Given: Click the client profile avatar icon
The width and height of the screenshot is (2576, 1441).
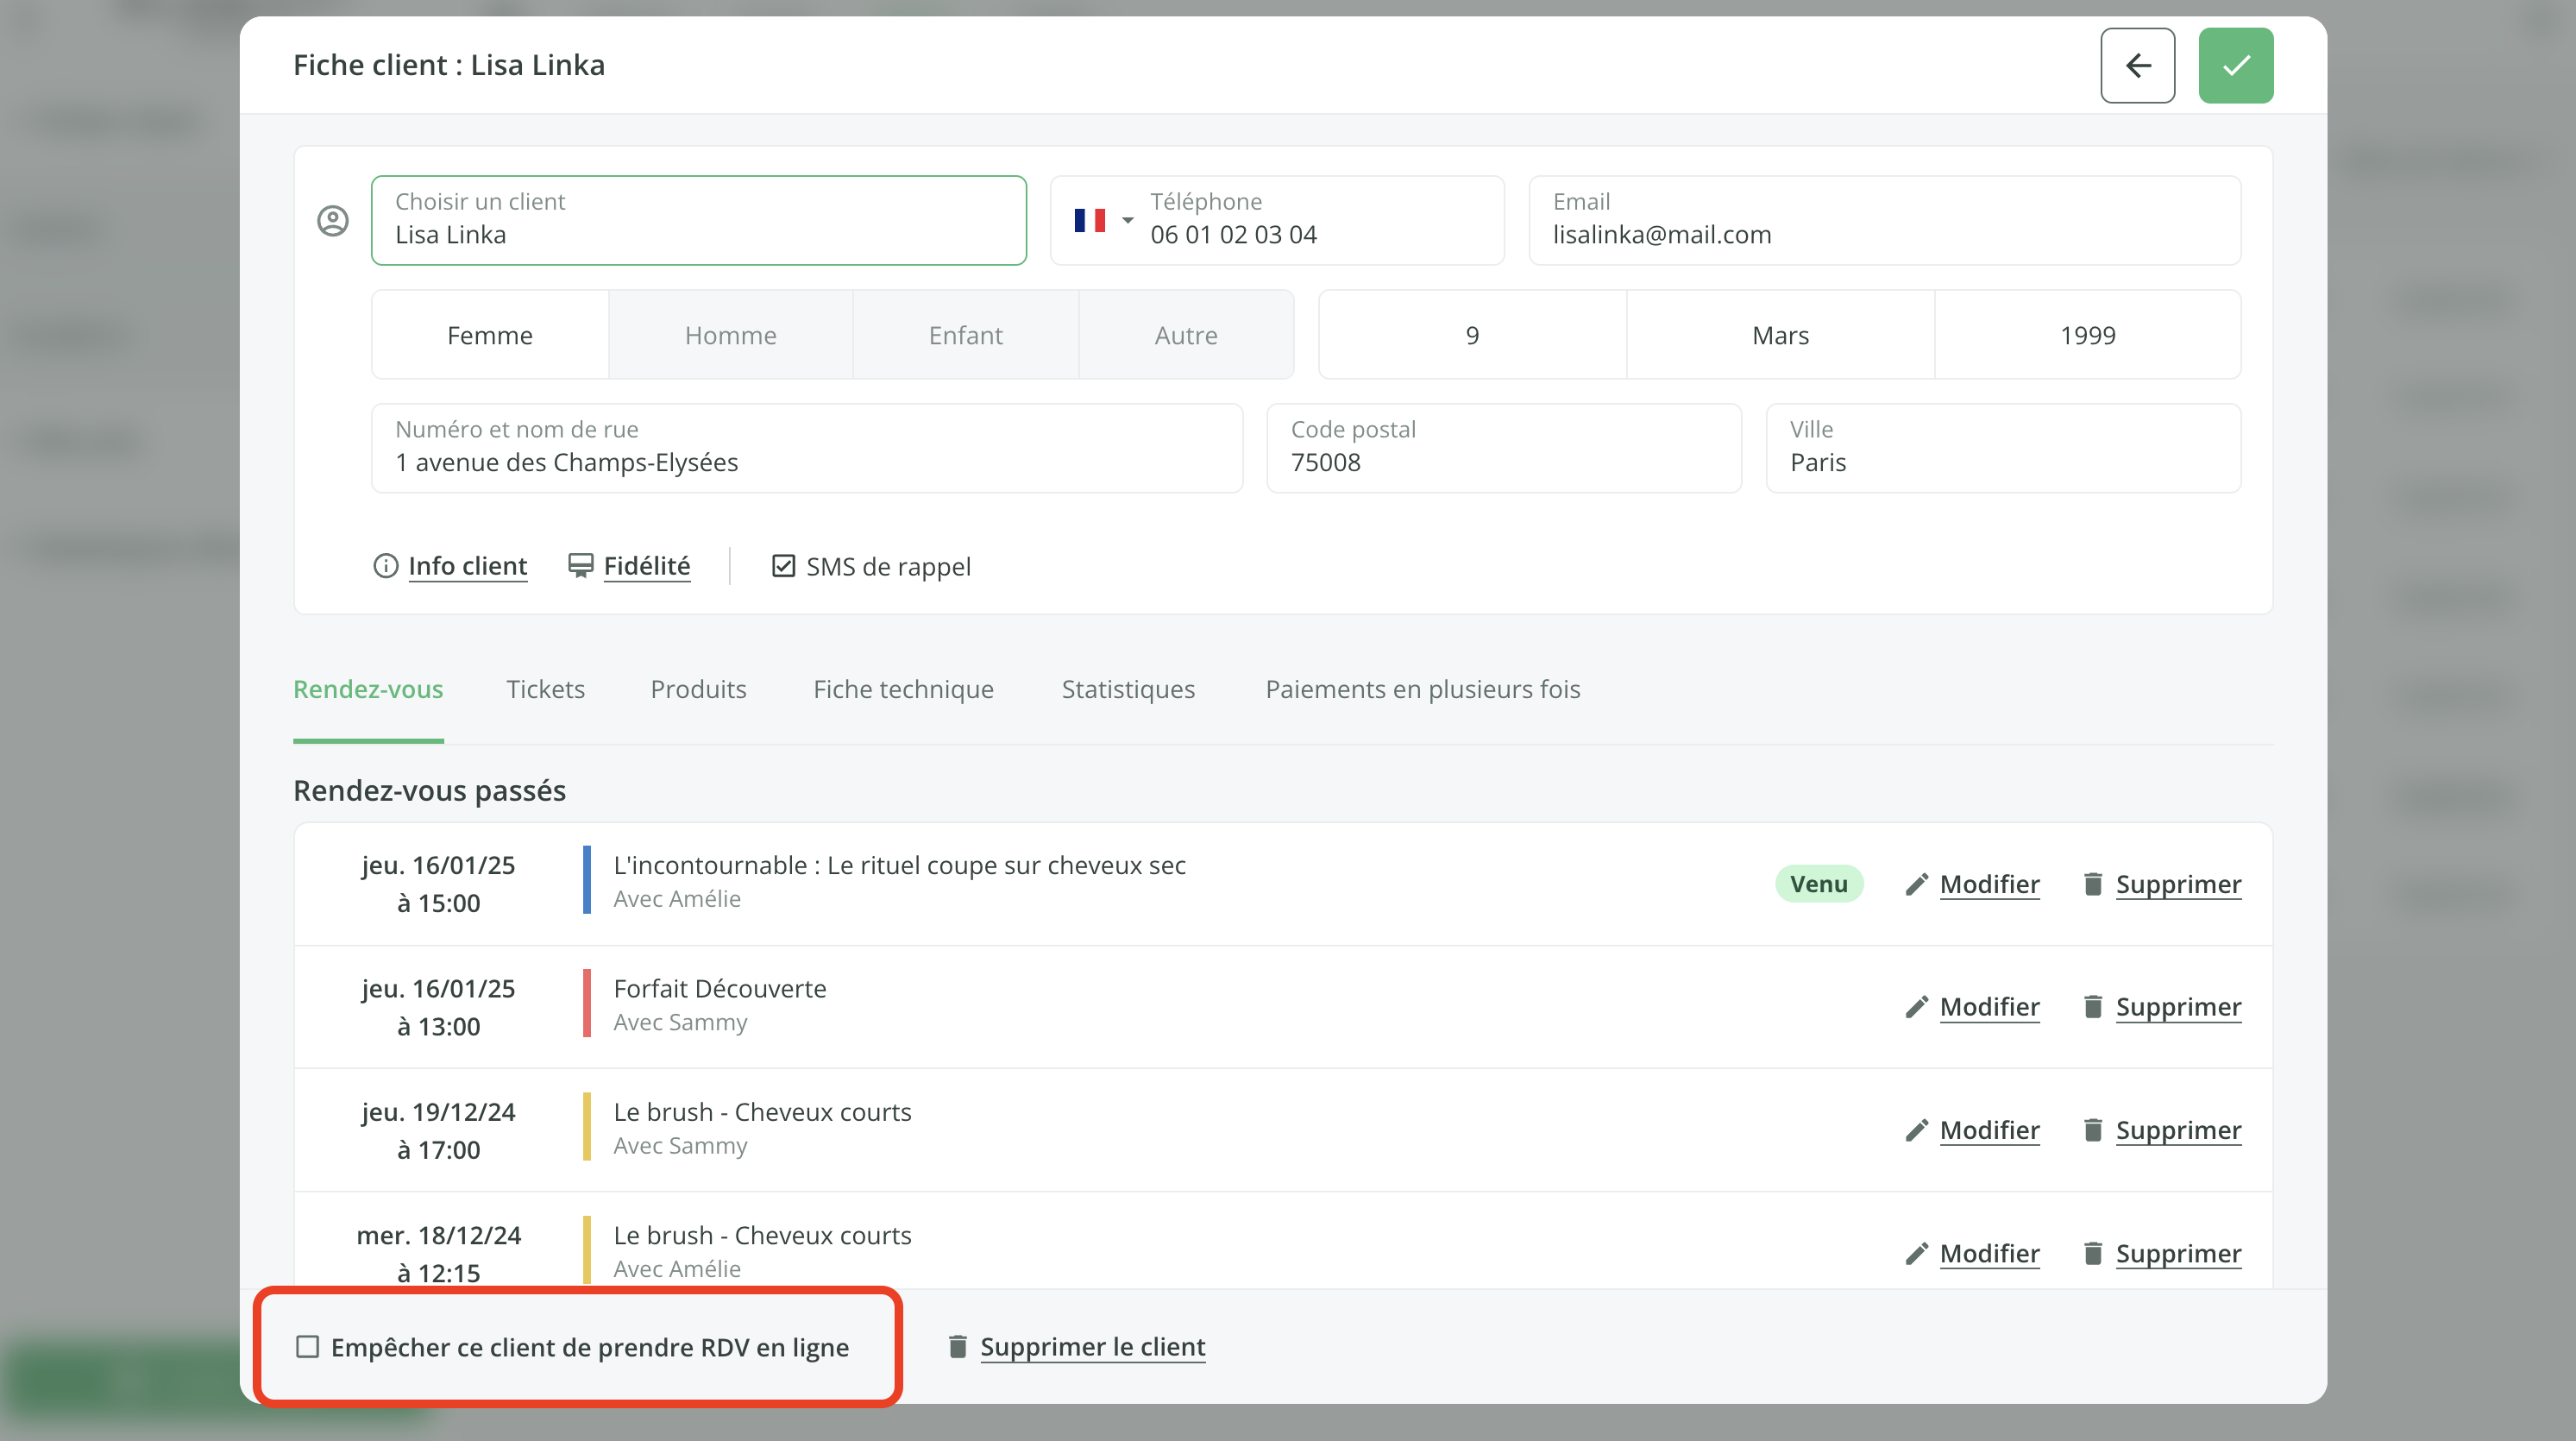Looking at the screenshot, I should click(x=333, y=221).
